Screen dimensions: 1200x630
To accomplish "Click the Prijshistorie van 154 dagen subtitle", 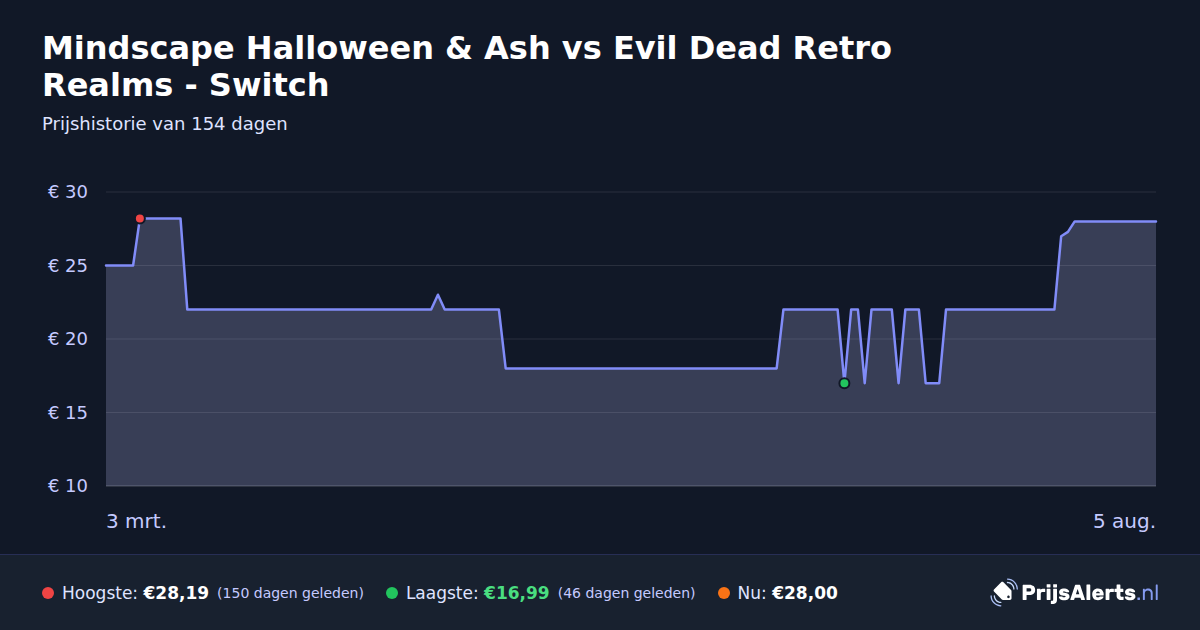I will [165, 124].
